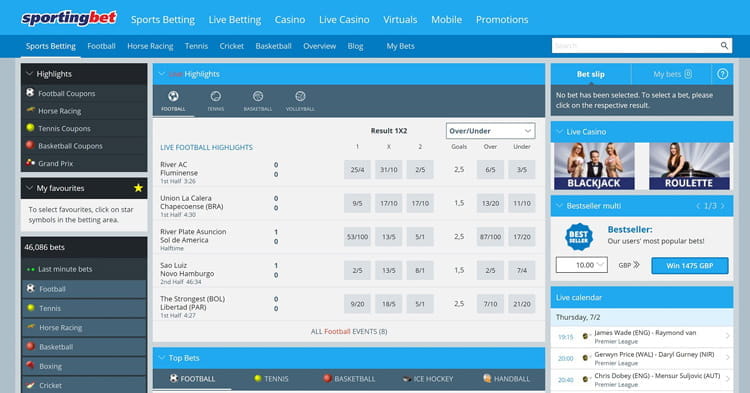Collapse the Highlights sidebar section
The image size is (750, 393).
(30, 74)
